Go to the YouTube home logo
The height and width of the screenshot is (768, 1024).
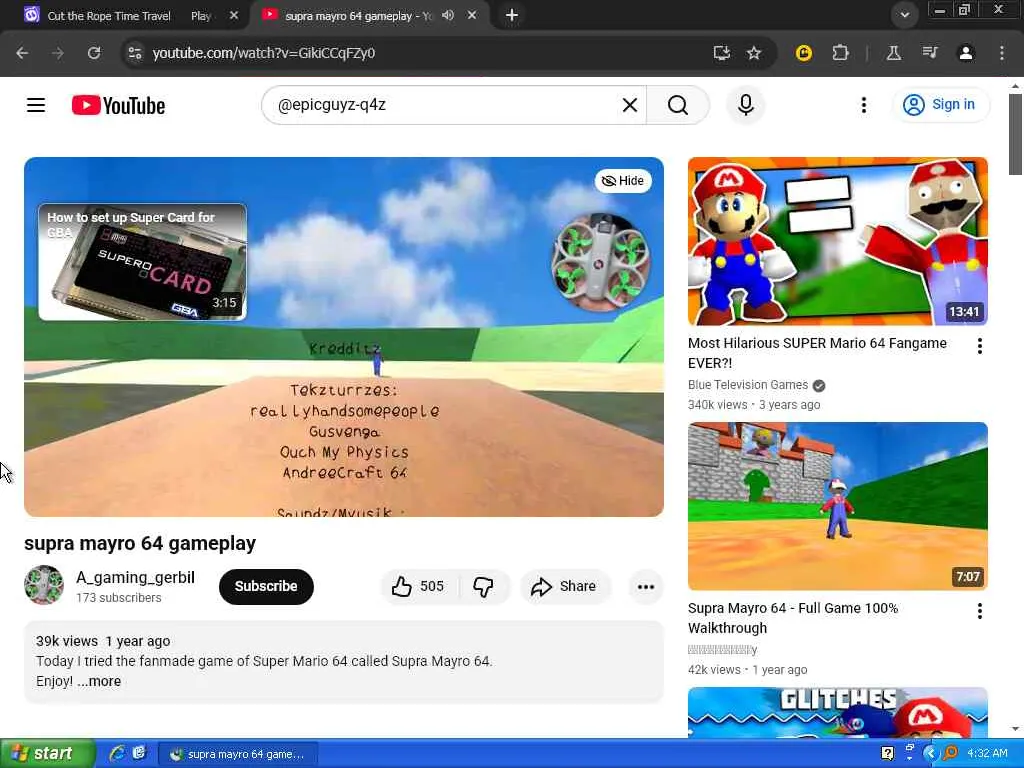118,105
